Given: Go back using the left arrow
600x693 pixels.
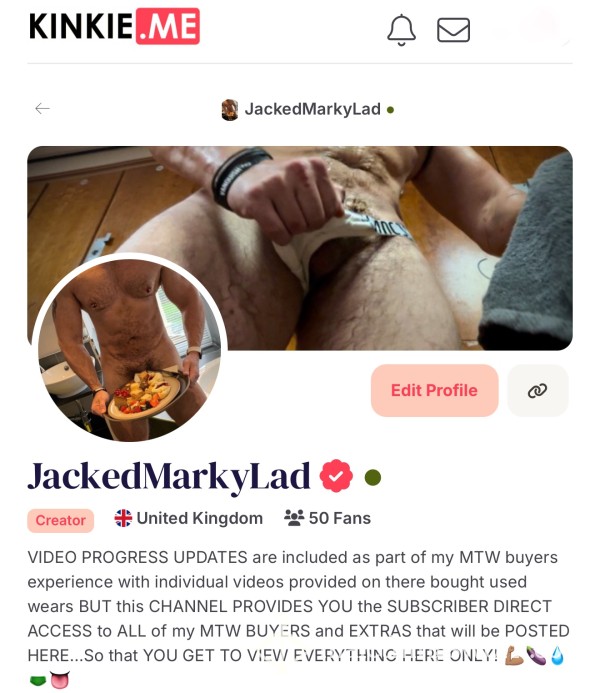Looking at the screenshot, I should click(42, 108).
